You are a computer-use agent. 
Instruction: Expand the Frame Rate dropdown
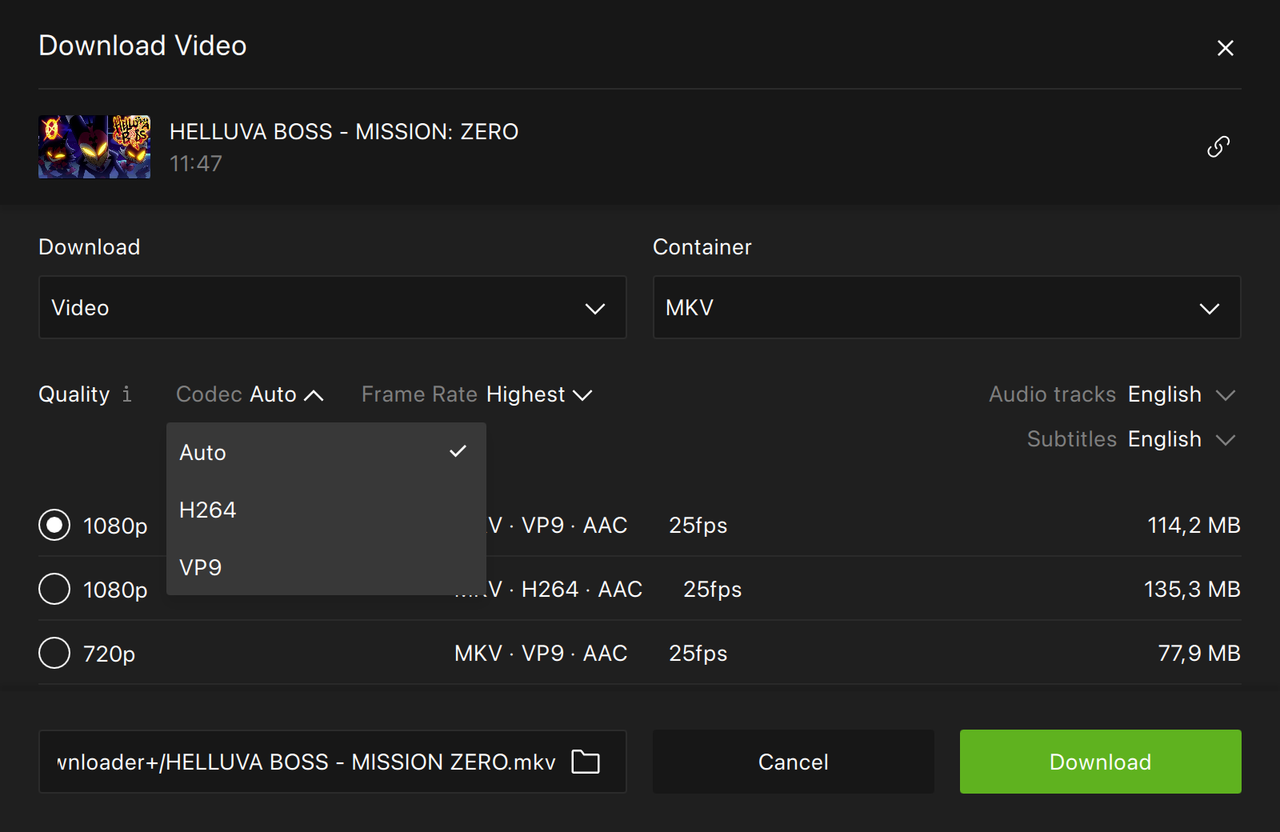(539, 395)
